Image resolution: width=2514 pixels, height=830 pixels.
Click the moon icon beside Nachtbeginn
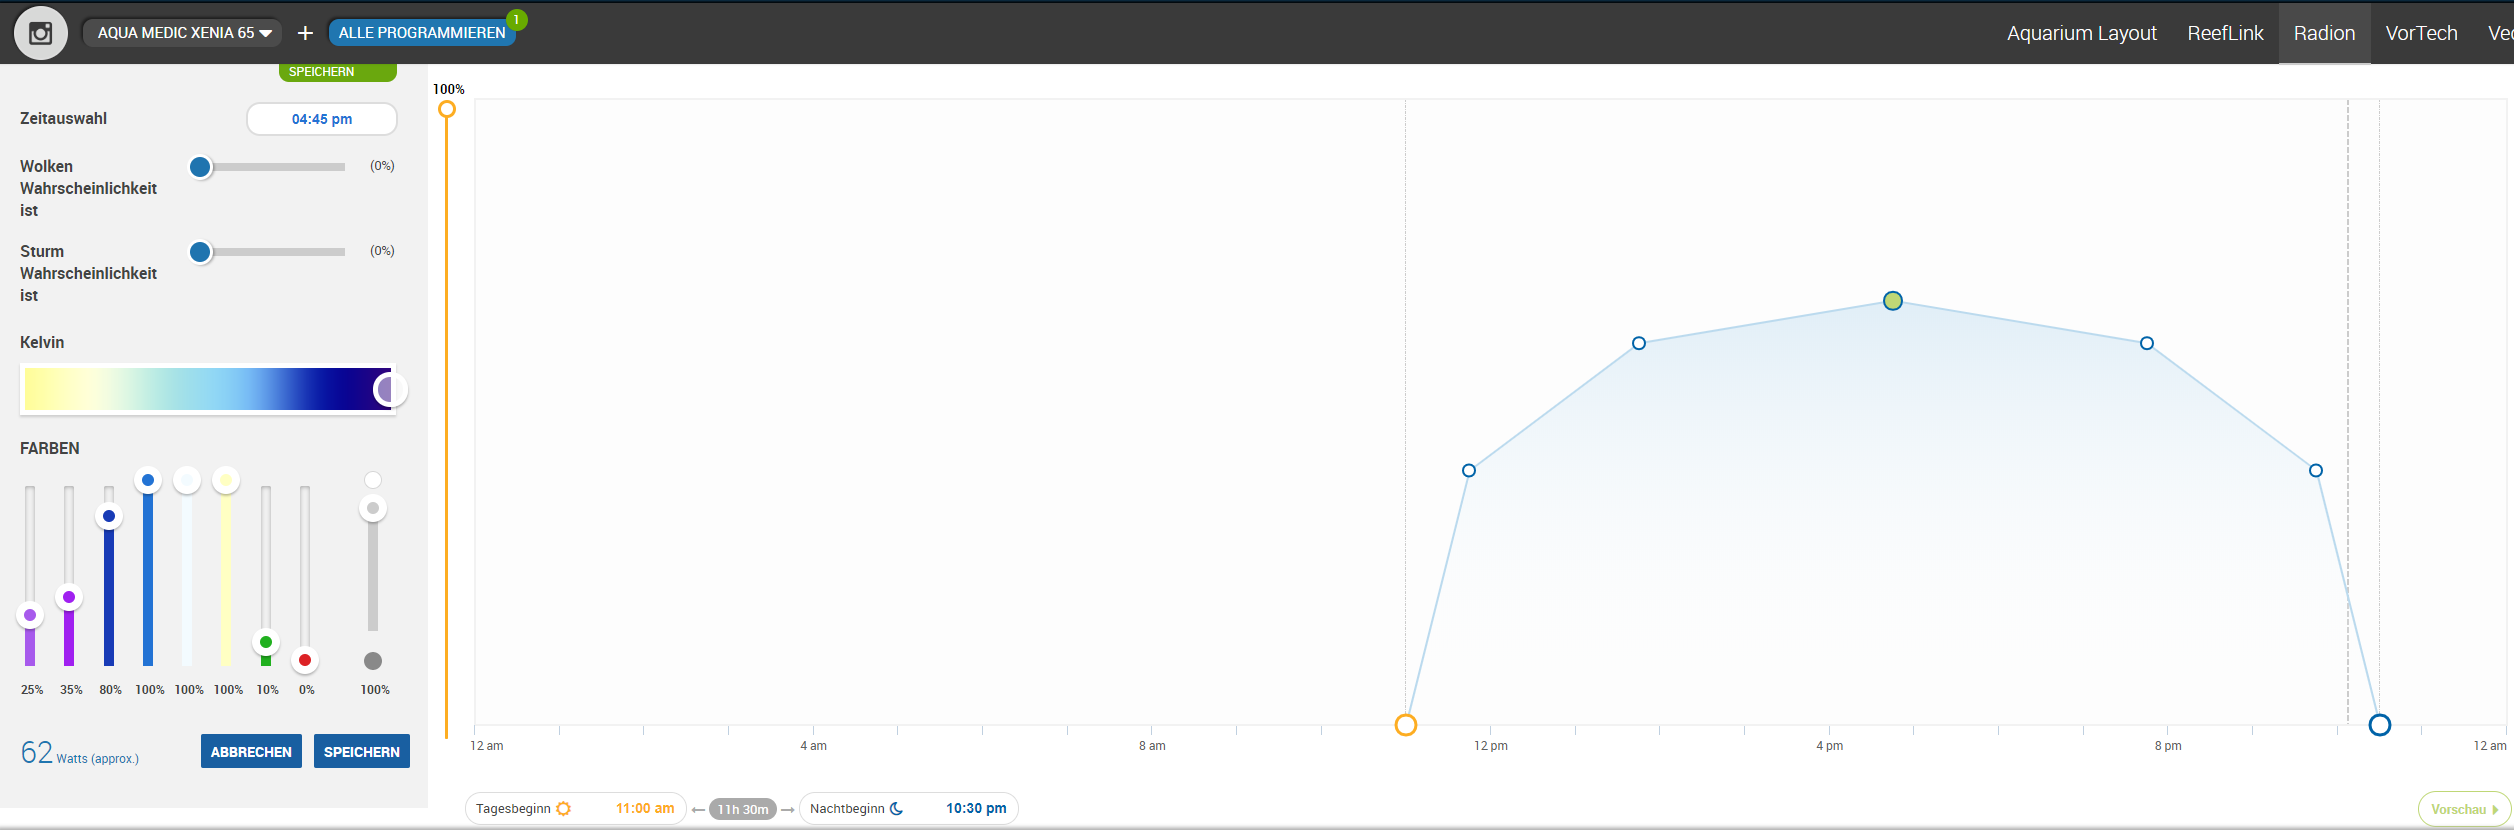tap(897, 809)
